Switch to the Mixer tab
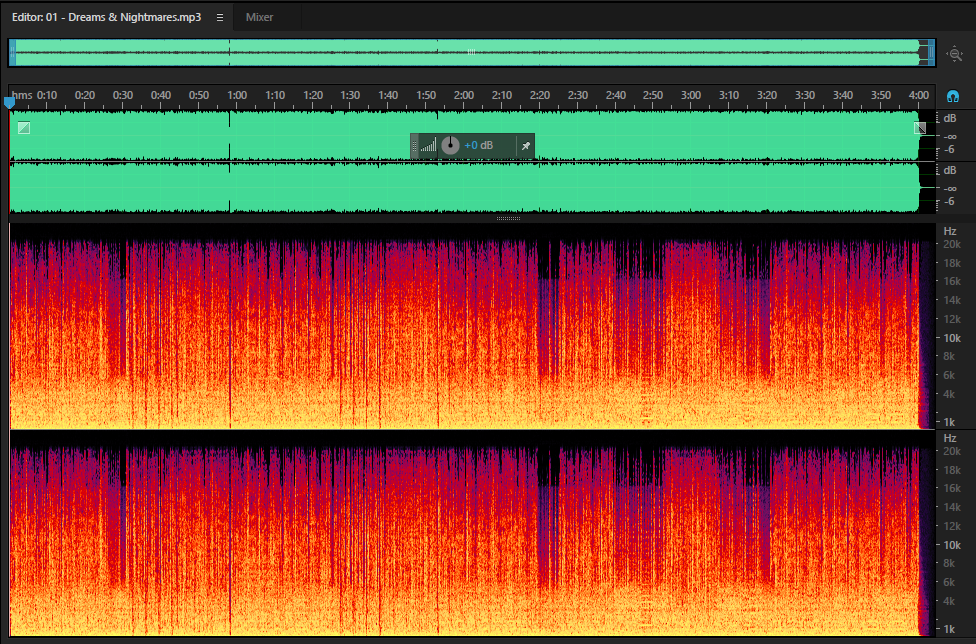This screenshot has height=644, width=976. [x=260, y=17]
